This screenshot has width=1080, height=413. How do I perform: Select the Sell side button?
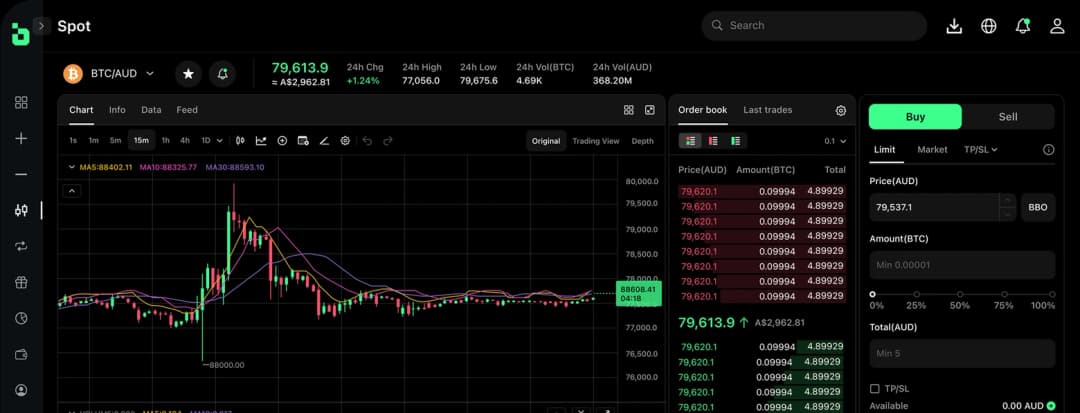[1008, 117]
